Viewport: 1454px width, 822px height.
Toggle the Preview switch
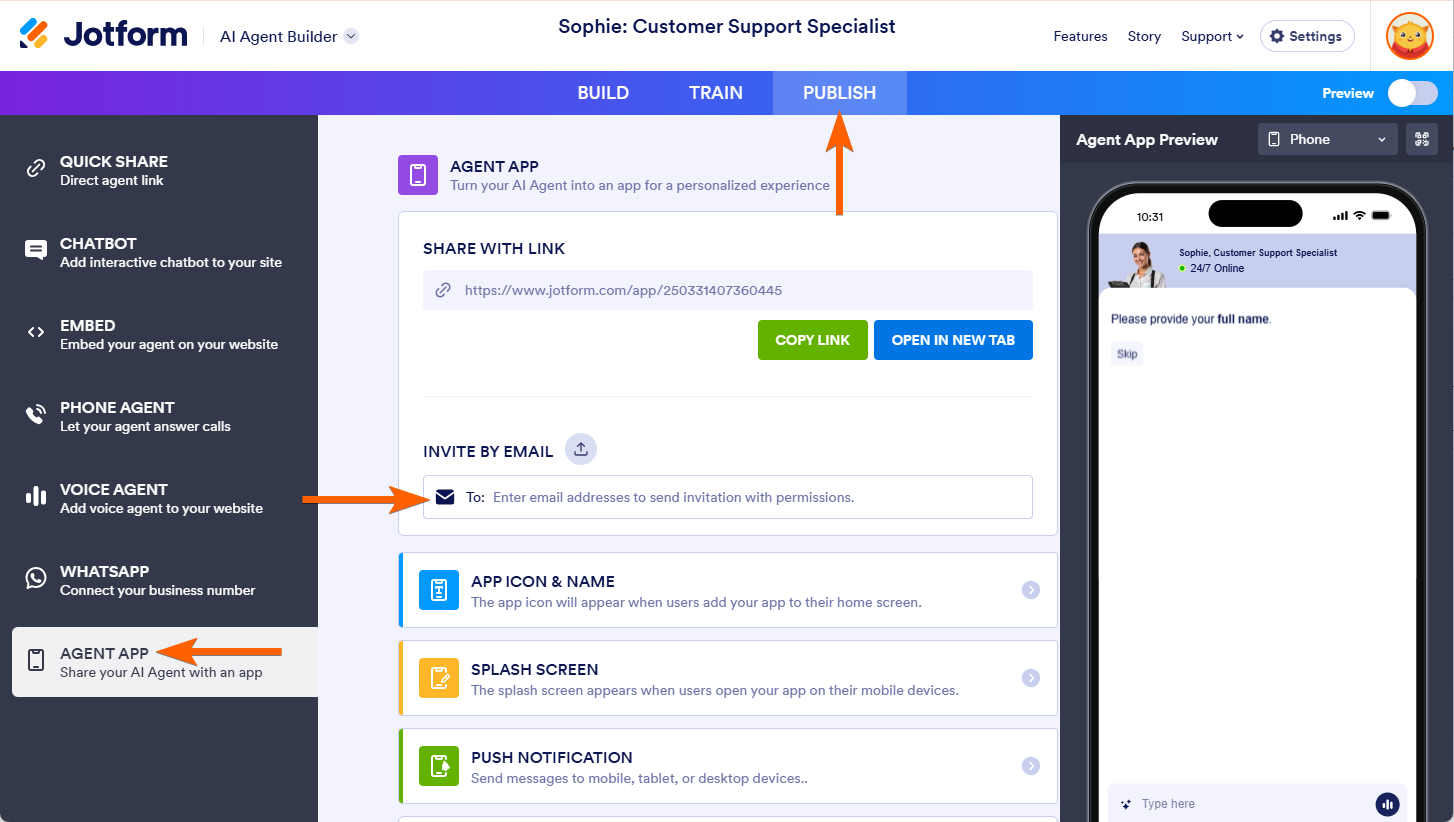coord(1412,93)
